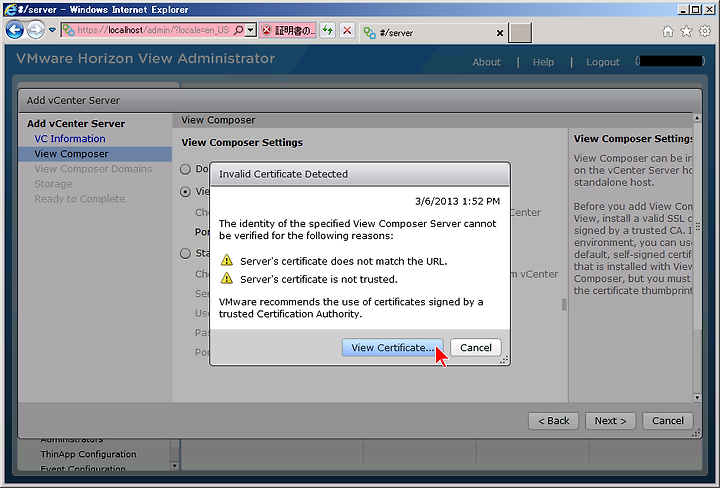Click the Back wizard button
The height and width of the screenshot is (488, 720).
pos(553,421)
